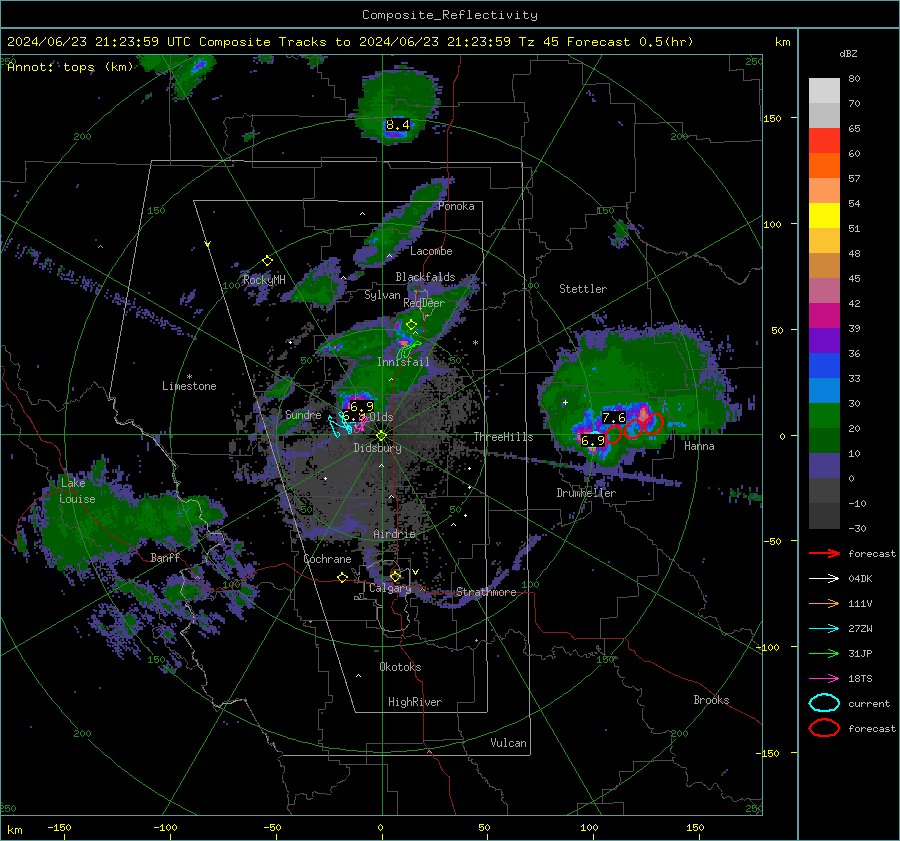Click the red forecast arrow in legend
The image size is (900, 841).
tap(824, 553)
